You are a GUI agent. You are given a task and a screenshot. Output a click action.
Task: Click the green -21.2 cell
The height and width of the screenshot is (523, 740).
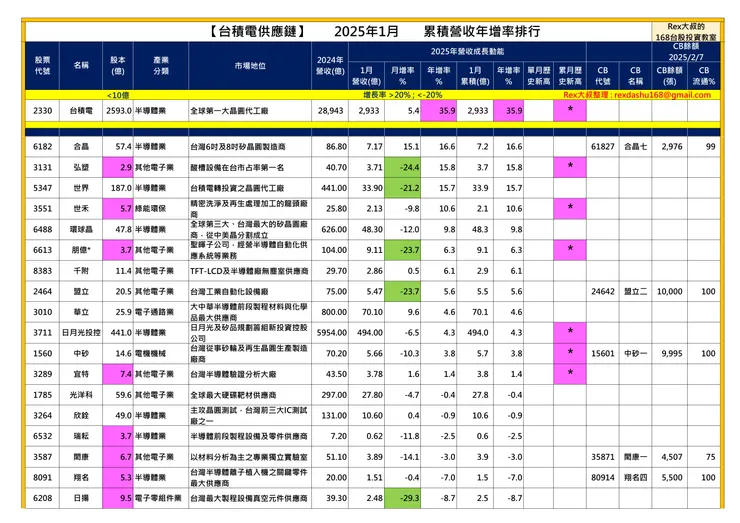click(x=403, y=188)
